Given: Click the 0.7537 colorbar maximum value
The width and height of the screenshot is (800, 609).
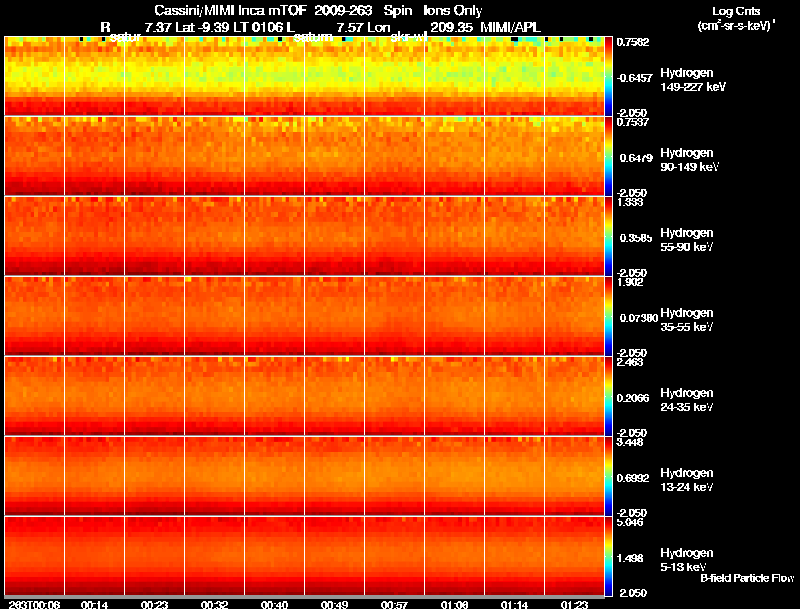Looking at the screenshot, I should 633,122.
